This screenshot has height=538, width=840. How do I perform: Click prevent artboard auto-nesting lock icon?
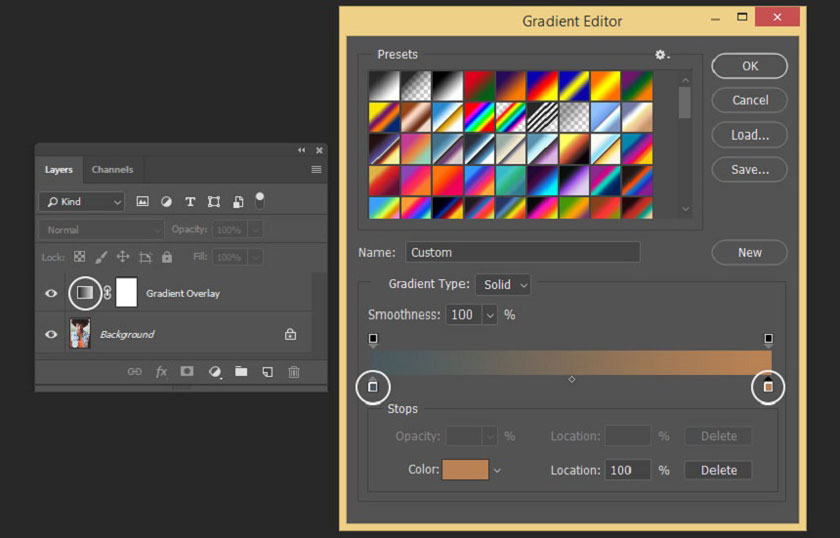point(145,257)
